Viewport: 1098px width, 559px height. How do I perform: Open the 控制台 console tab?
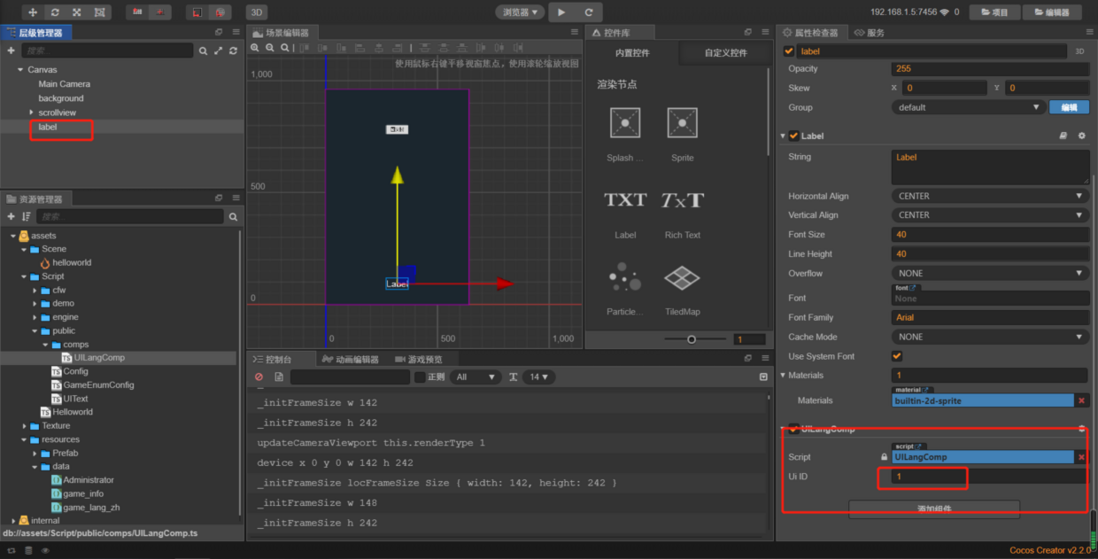coord(273,359)
